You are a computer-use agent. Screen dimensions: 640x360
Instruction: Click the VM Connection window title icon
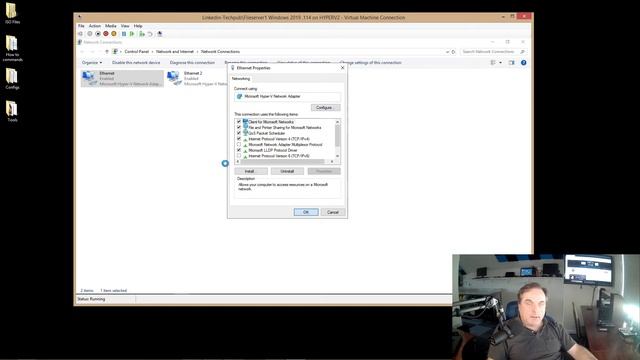pos(80,17)
